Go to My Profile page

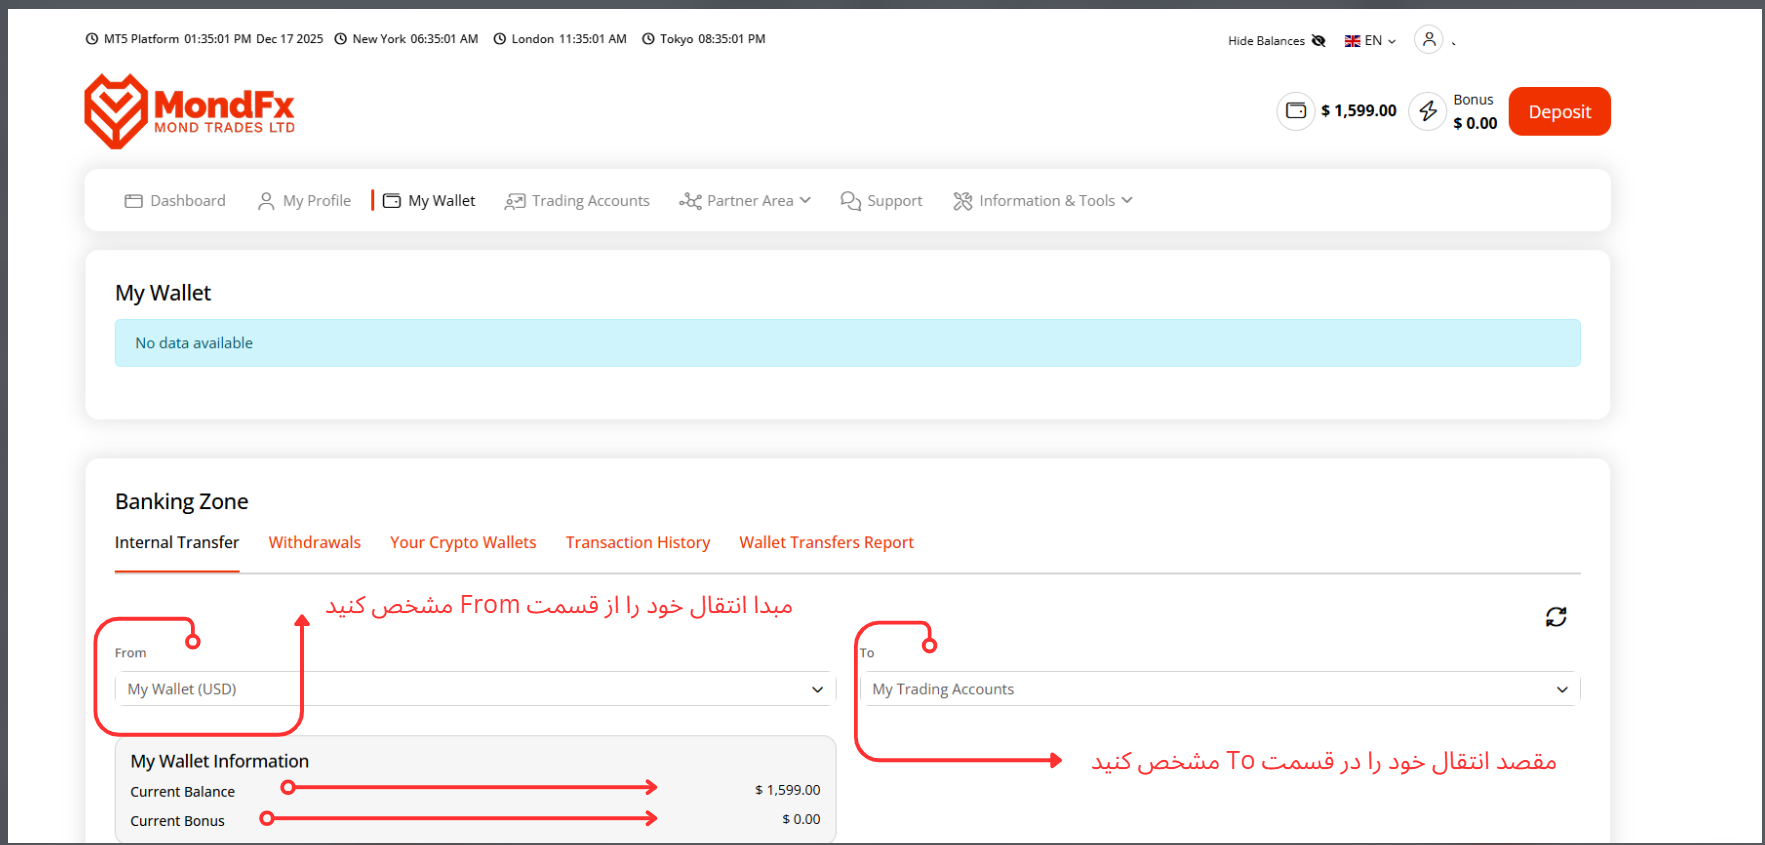[x=305, y=201]
